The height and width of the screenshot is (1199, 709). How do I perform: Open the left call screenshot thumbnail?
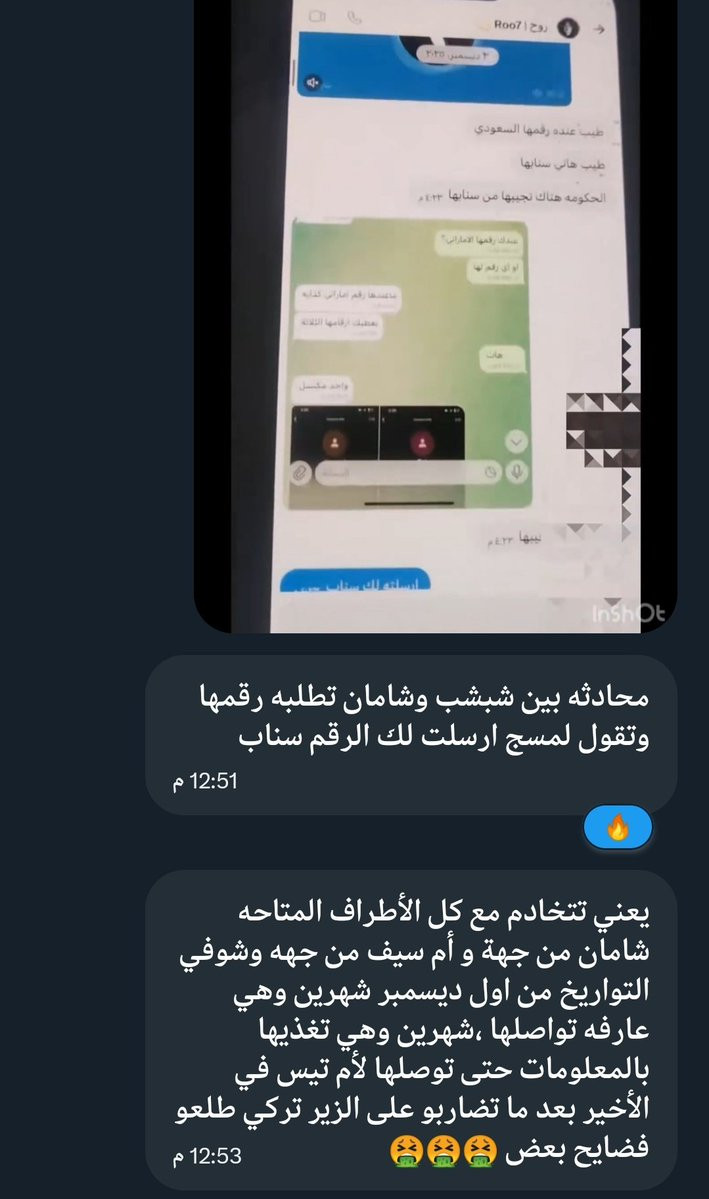point(335,434)
